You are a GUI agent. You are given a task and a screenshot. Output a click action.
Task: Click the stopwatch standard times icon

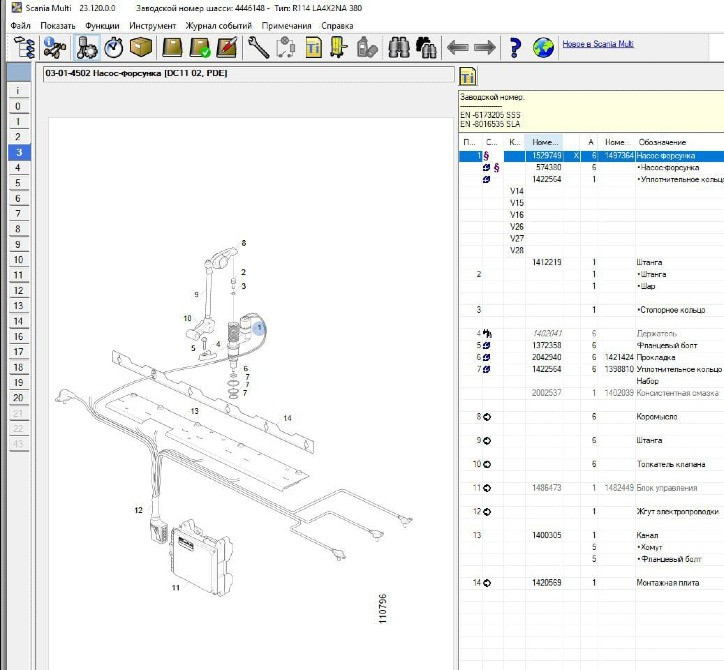click(114, 47)
